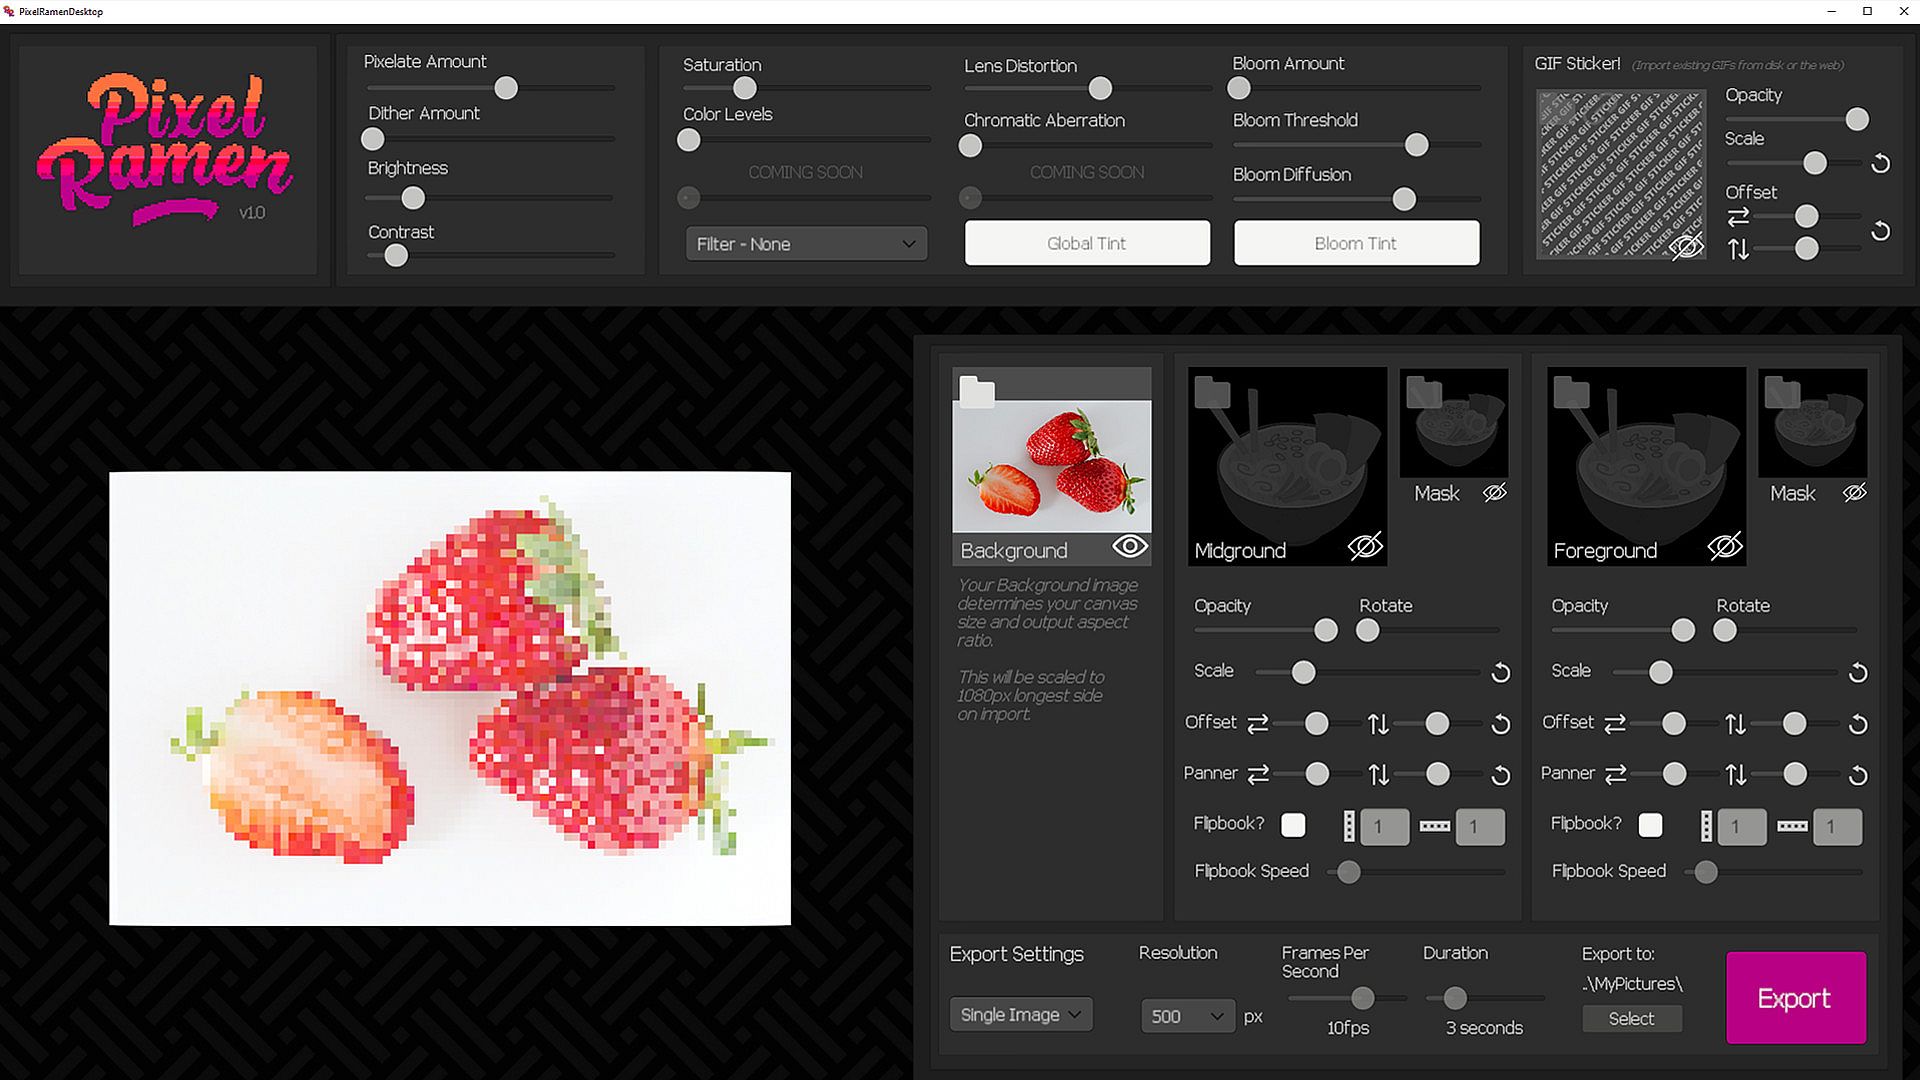Open folder icon on Midground layer
The height and width of the screenshot is (1080, 1920).
pyautogui.click(x=1212, y=391)
